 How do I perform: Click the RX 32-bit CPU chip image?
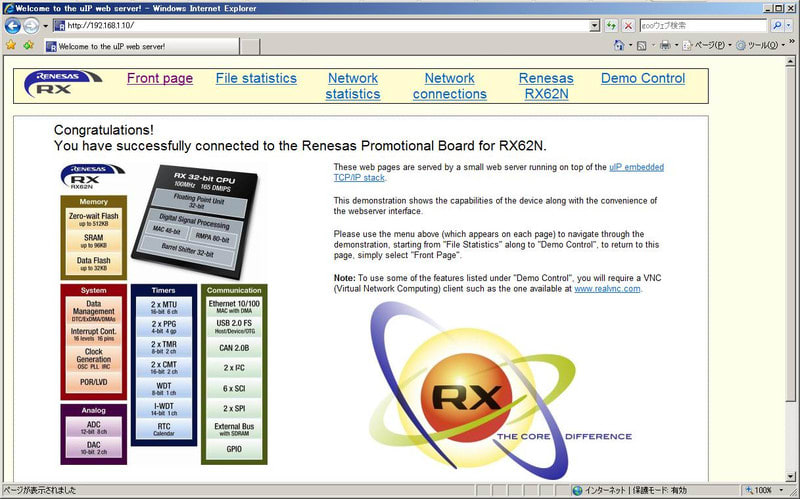(x=195, y=220)
